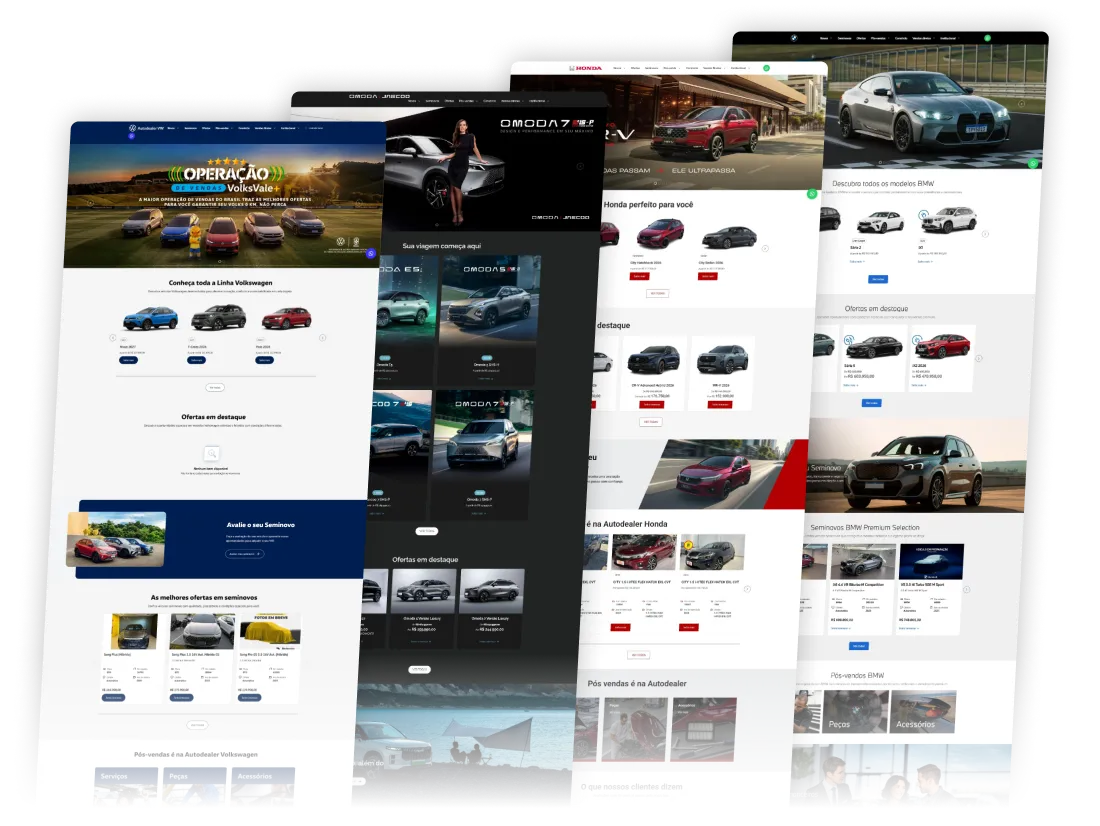Click the floating WhatsApp button on the BMW hero image

click(x=1033, y=163)
